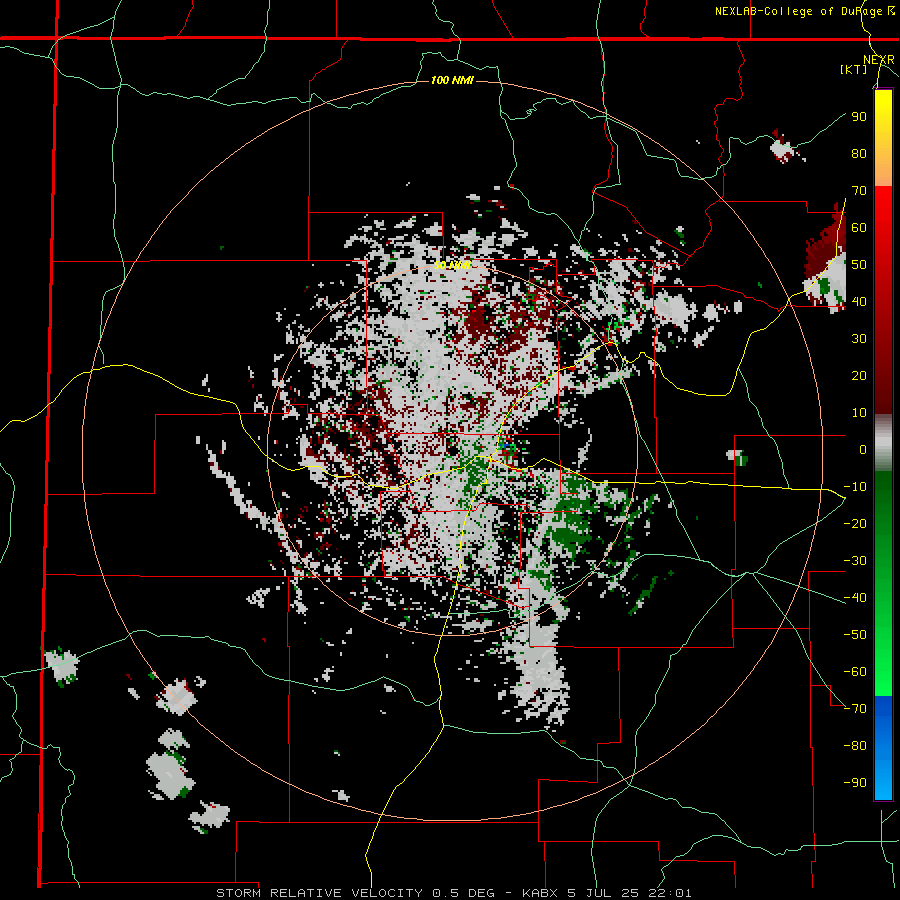900x900 pixels.
Task: Pick the blue bottom segment of color bar
Action: point(883,747)
